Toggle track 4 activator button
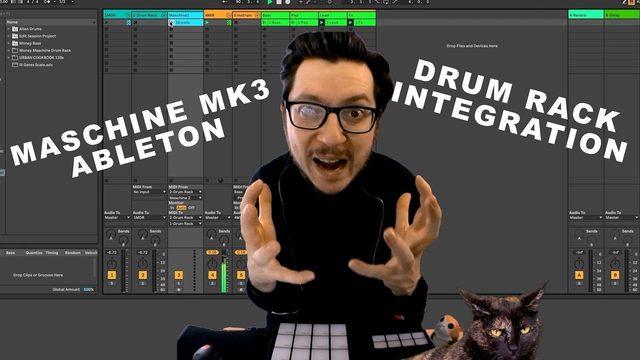Image resolution: width=640 pixels, height=360 pixels. pos(212,275)
